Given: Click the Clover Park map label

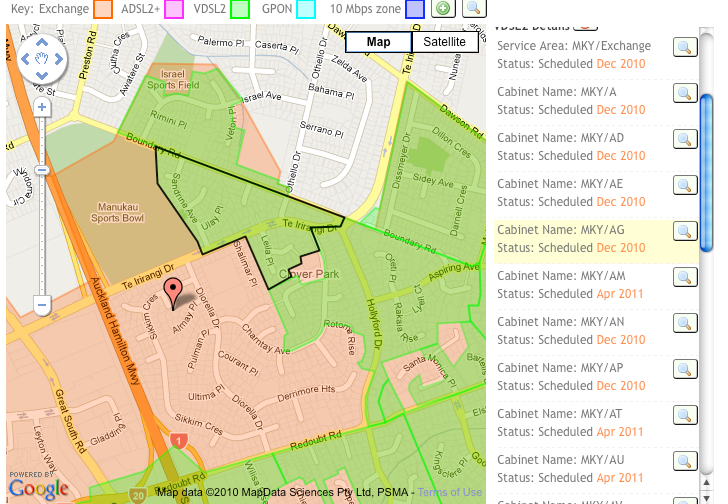Looking at the screenshot, I should point(309,274).
